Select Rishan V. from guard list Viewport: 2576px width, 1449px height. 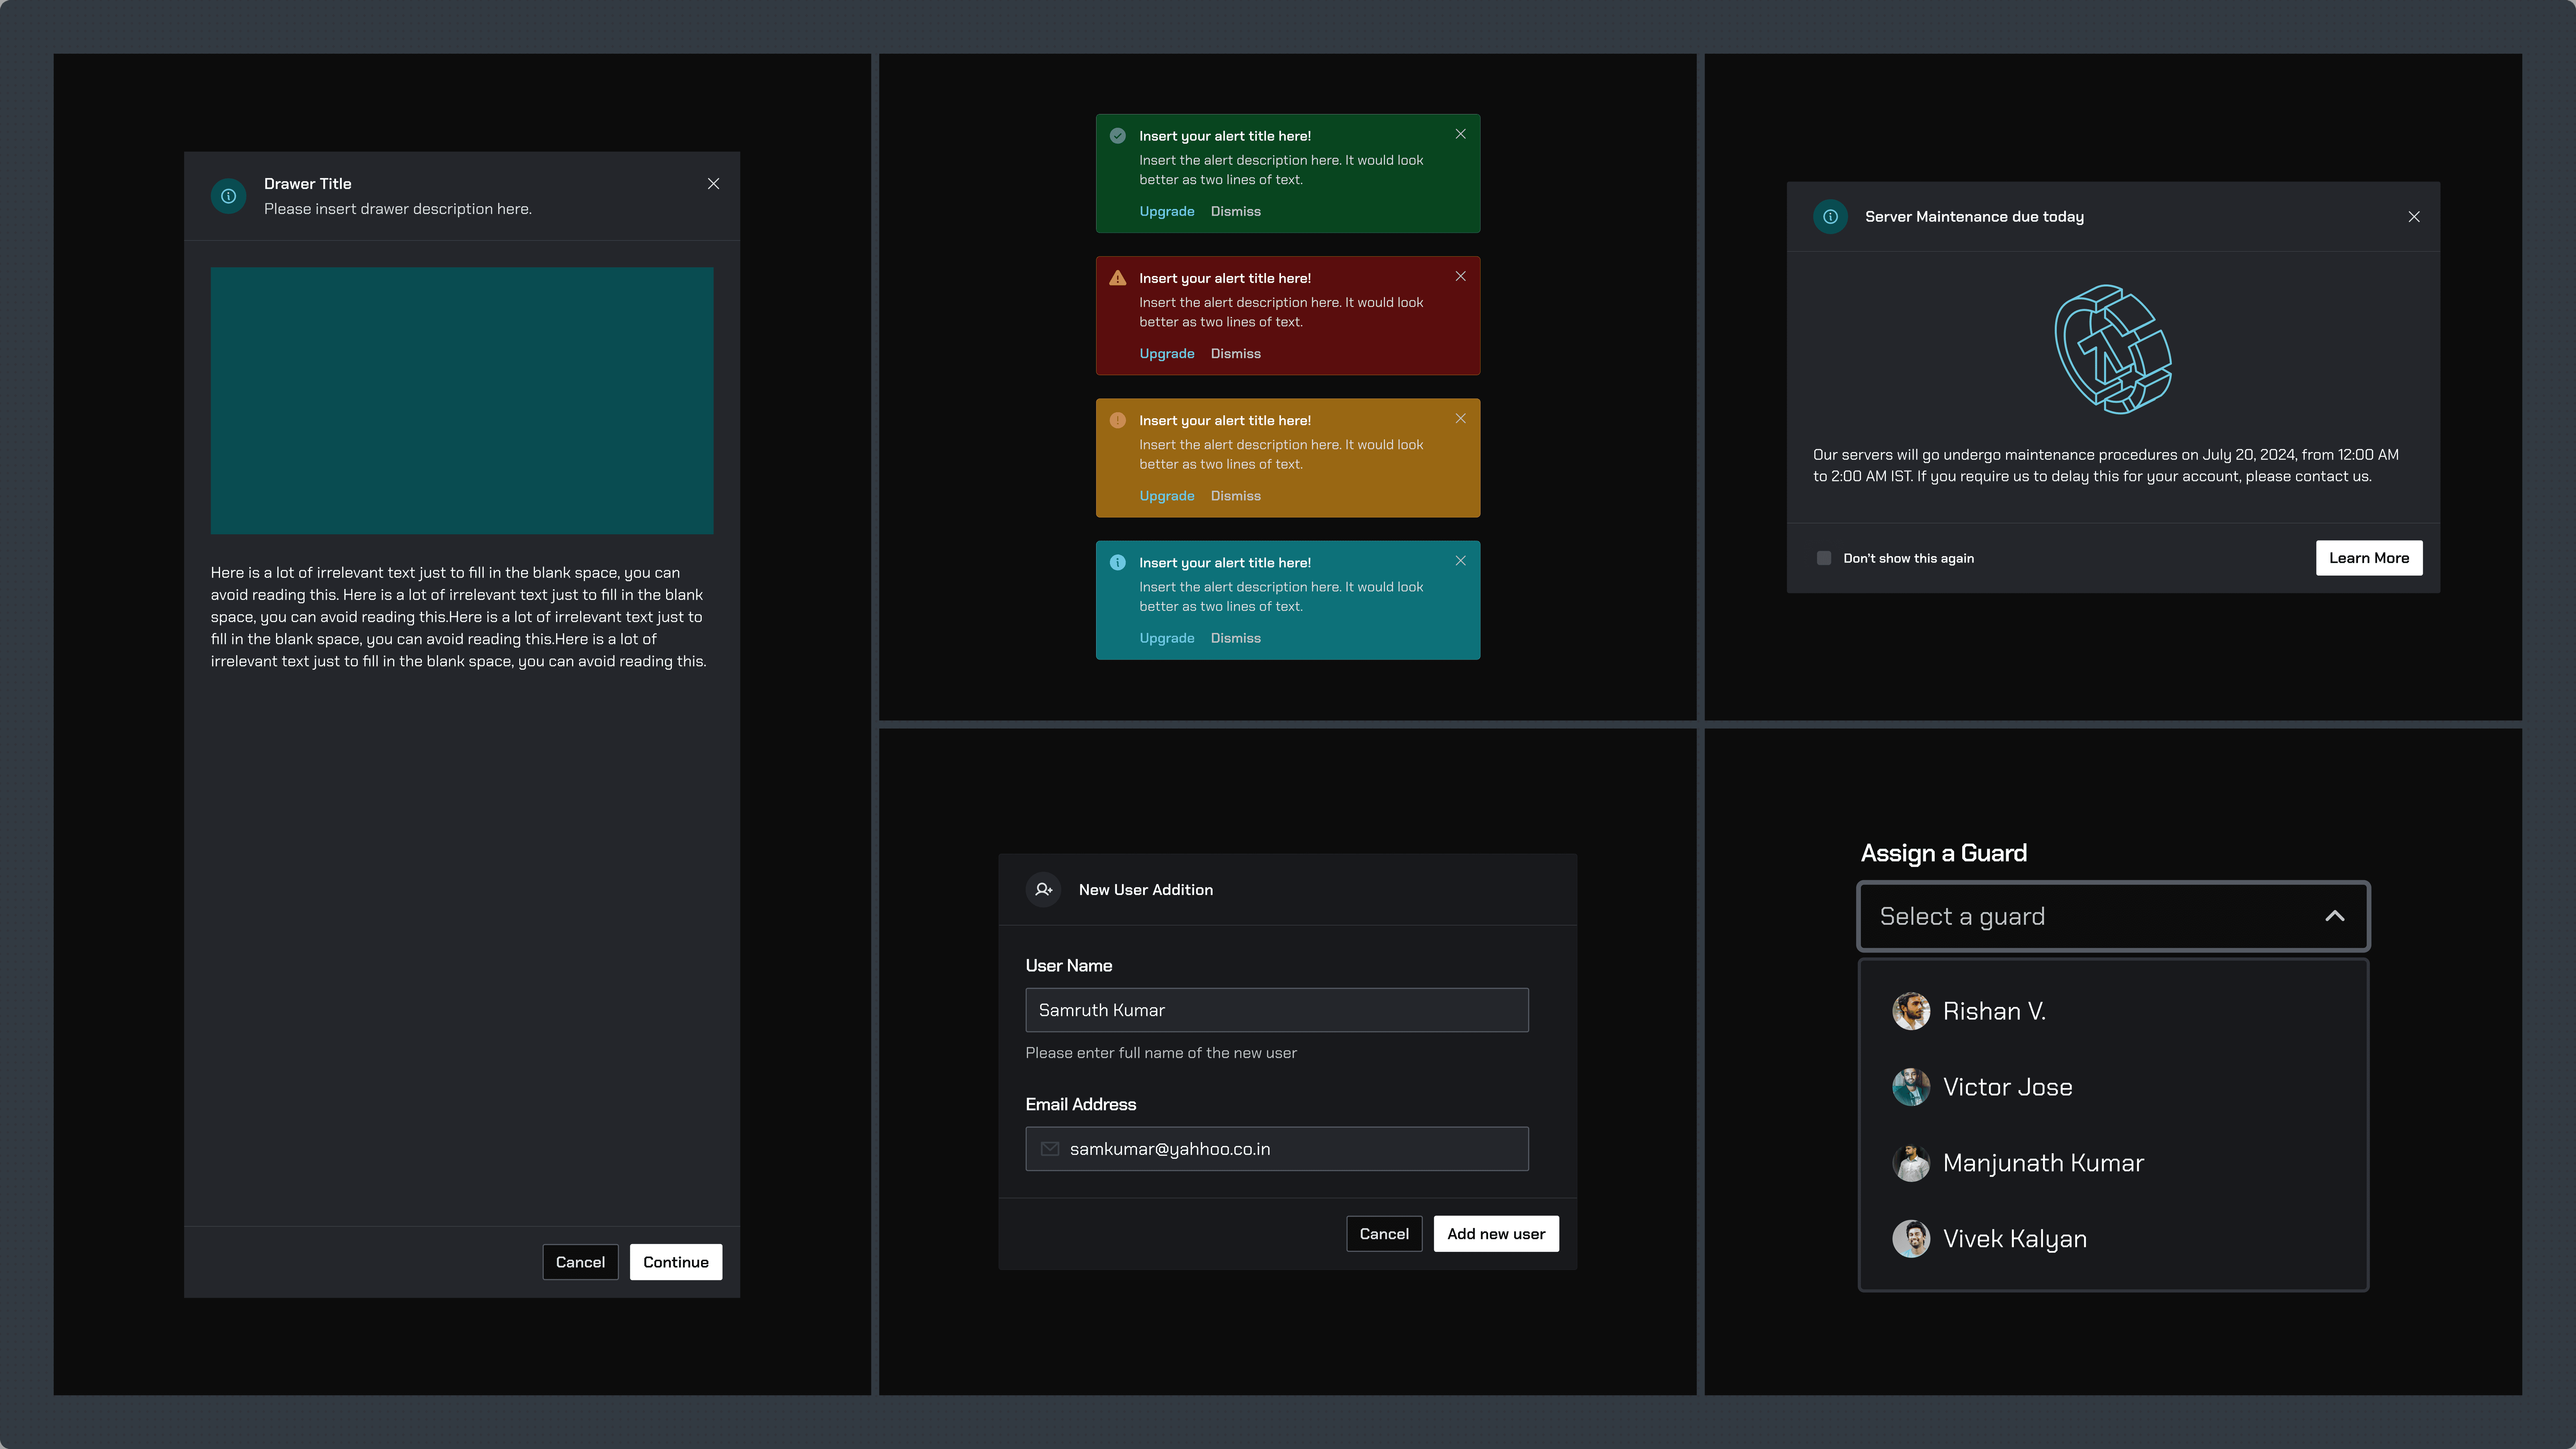[x=2113, y=1011]
